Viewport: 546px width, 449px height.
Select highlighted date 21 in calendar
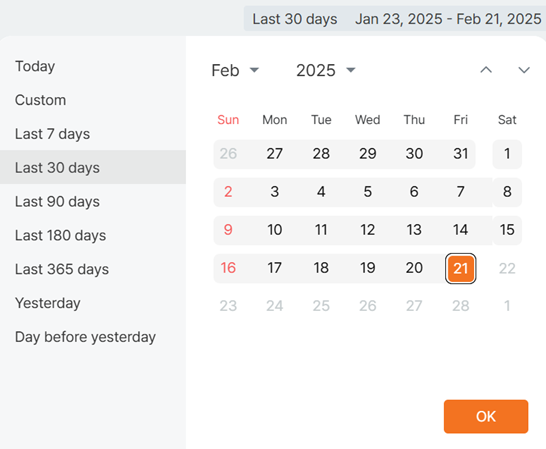(x=460, y=268)
